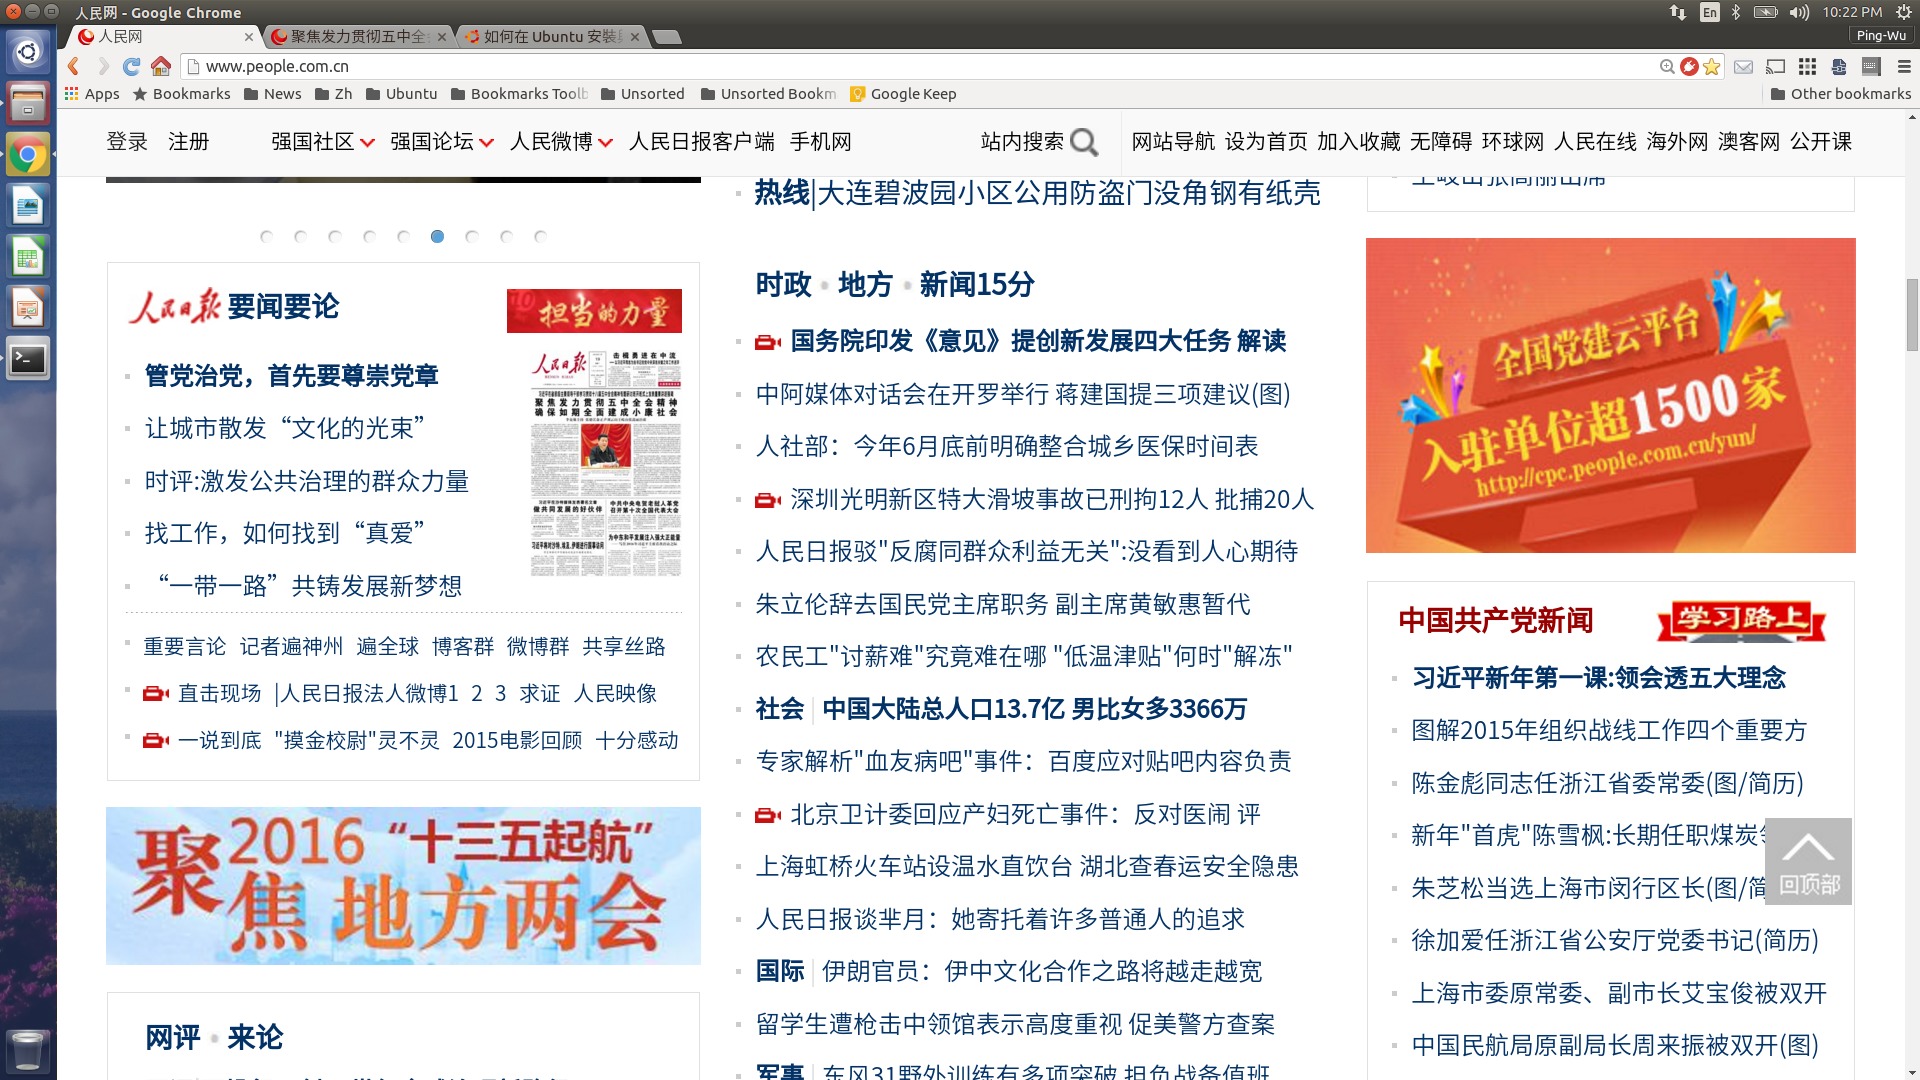Click the zoom magnifier icon in address bar
1920x1080 pixels.
tap(1667, 67)
